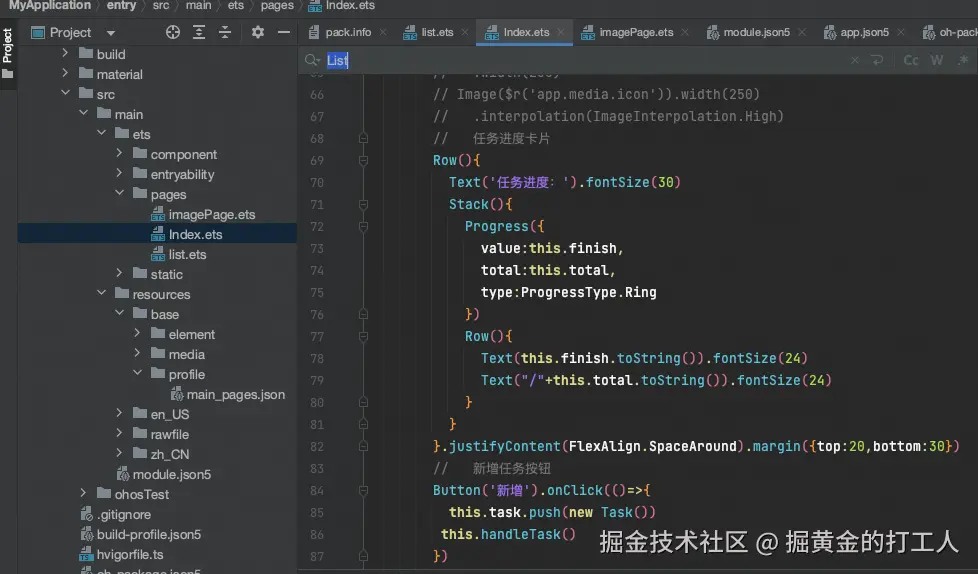Expand the rawfile folder

click(x=119, y=434)
